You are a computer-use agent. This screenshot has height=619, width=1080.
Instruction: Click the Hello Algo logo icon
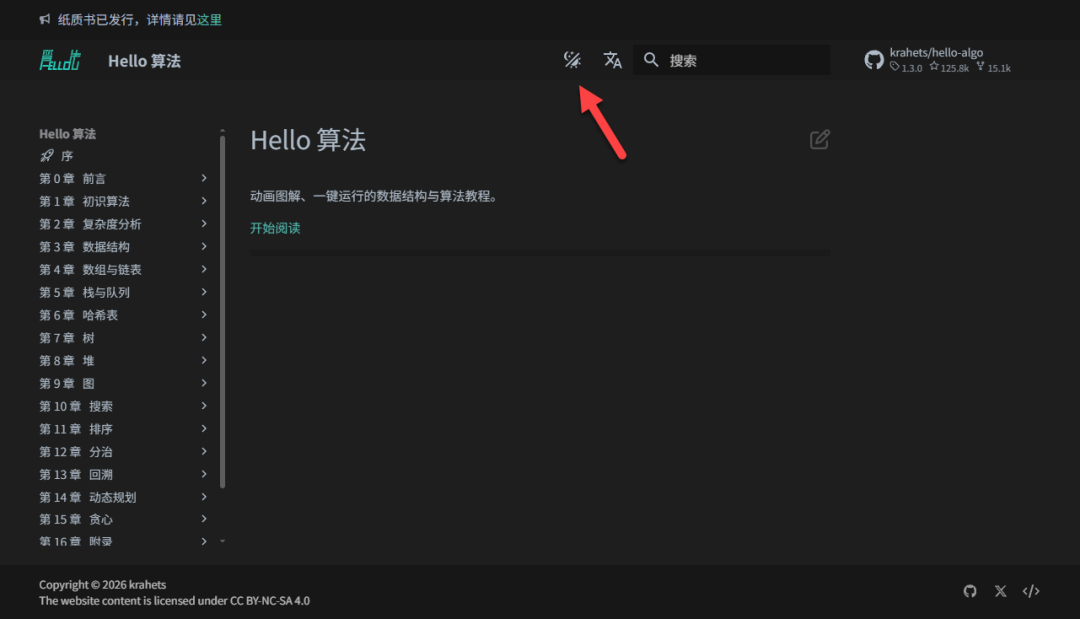coord(60,60)
